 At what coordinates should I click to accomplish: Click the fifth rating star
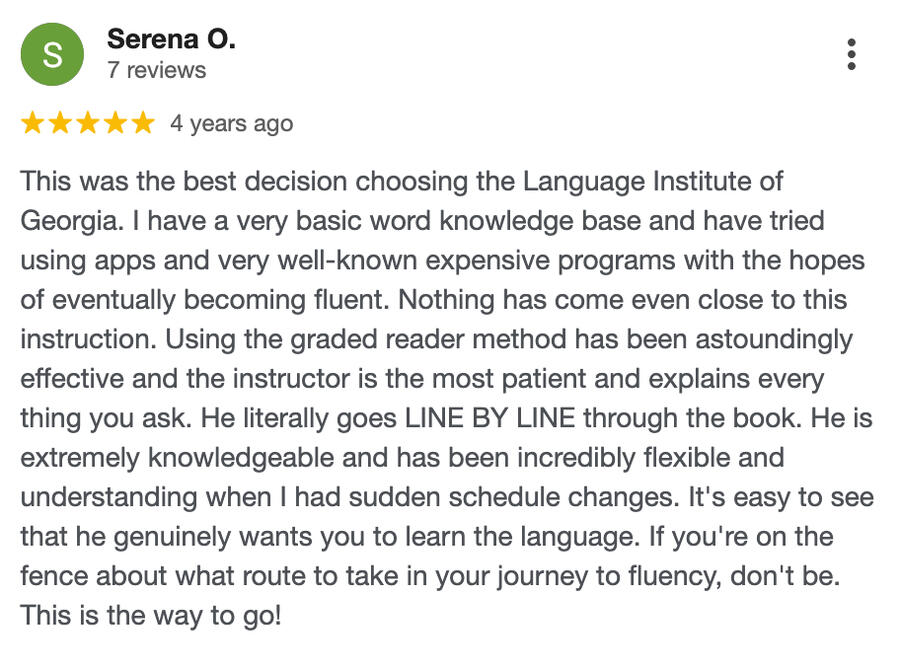(143, 123)
